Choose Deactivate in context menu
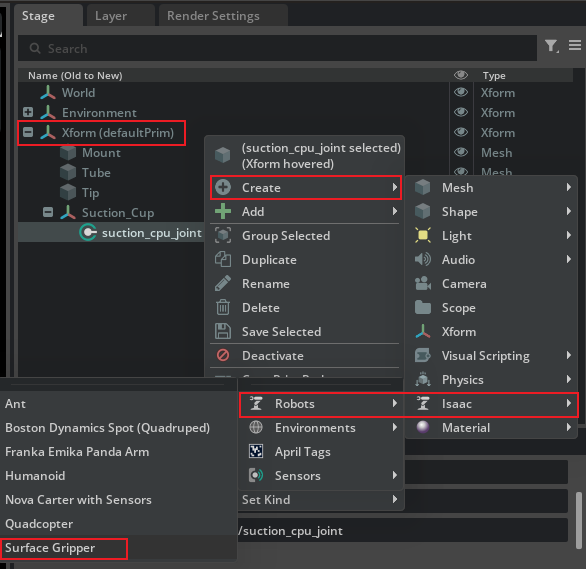586x569 pixels. (306, 356)
